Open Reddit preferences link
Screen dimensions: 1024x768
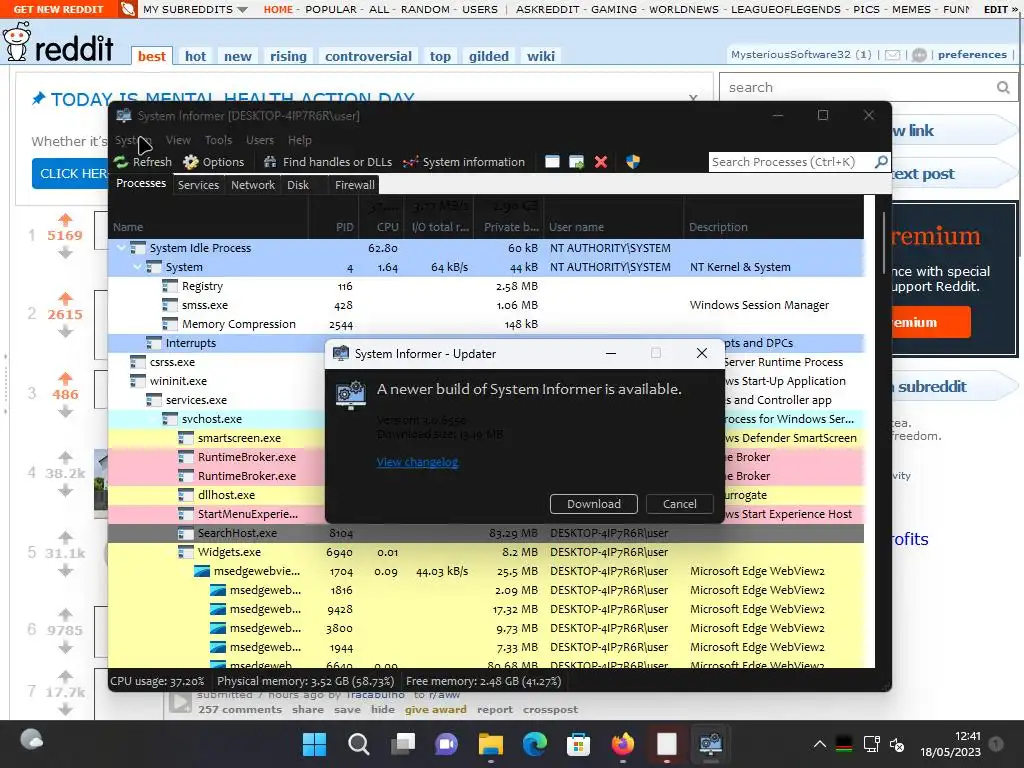point(972,54)
